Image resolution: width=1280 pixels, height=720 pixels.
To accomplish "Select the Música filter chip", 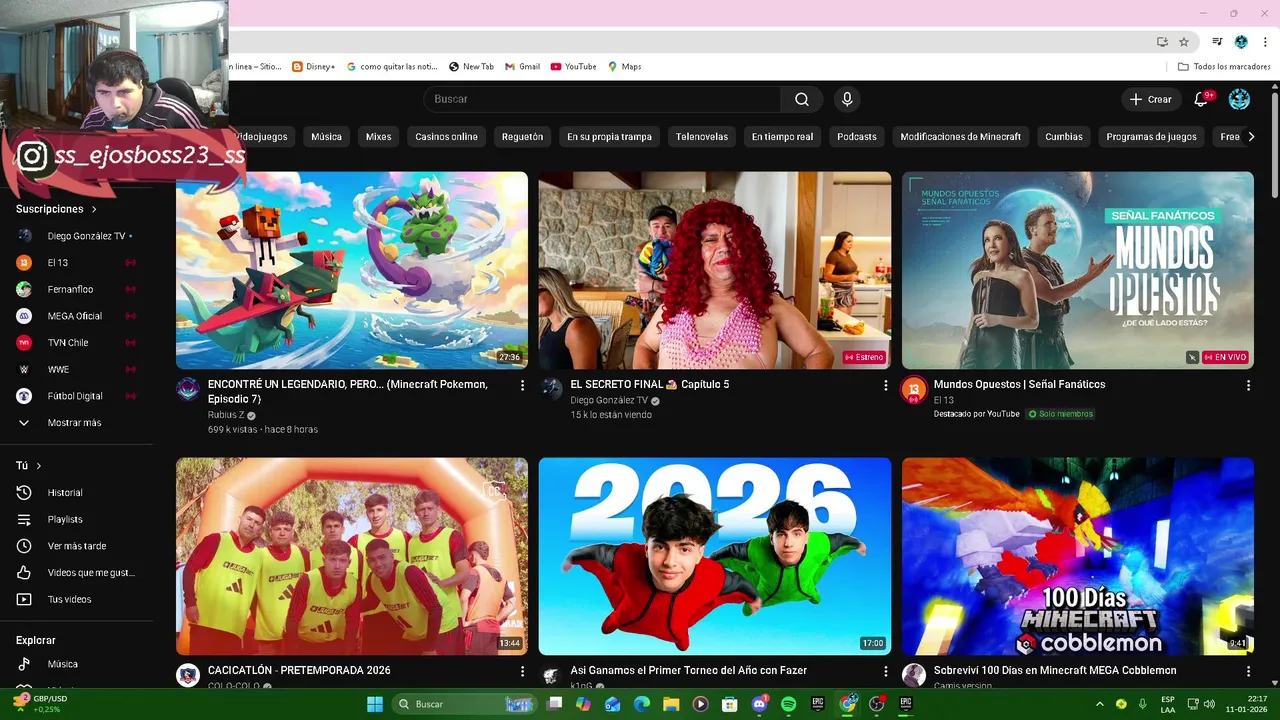I will coord(326,137).
